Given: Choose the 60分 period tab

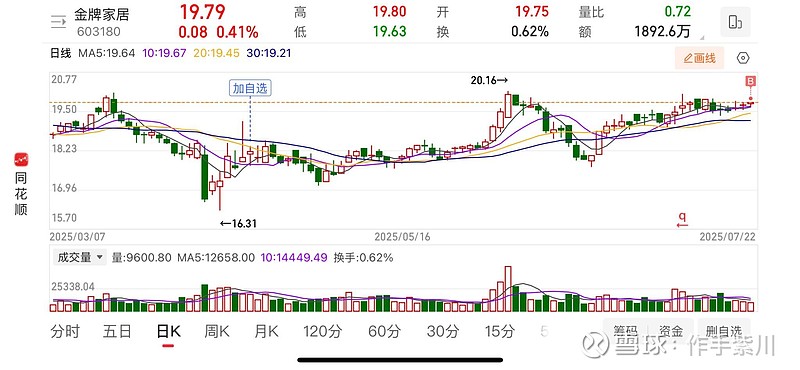Looking at the screenshot, I should [385, 332].
